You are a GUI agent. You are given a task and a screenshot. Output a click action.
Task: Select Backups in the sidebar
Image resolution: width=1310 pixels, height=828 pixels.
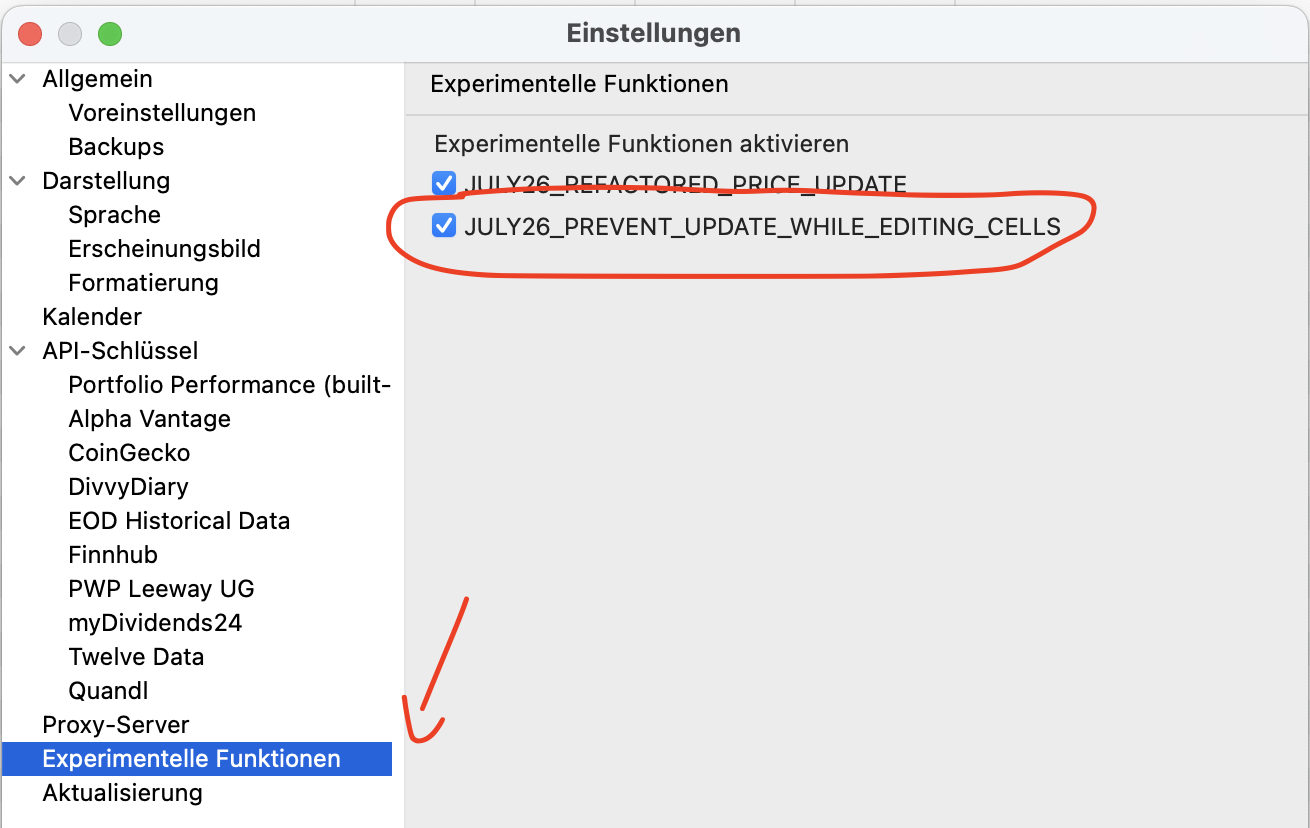click(116, 147)
